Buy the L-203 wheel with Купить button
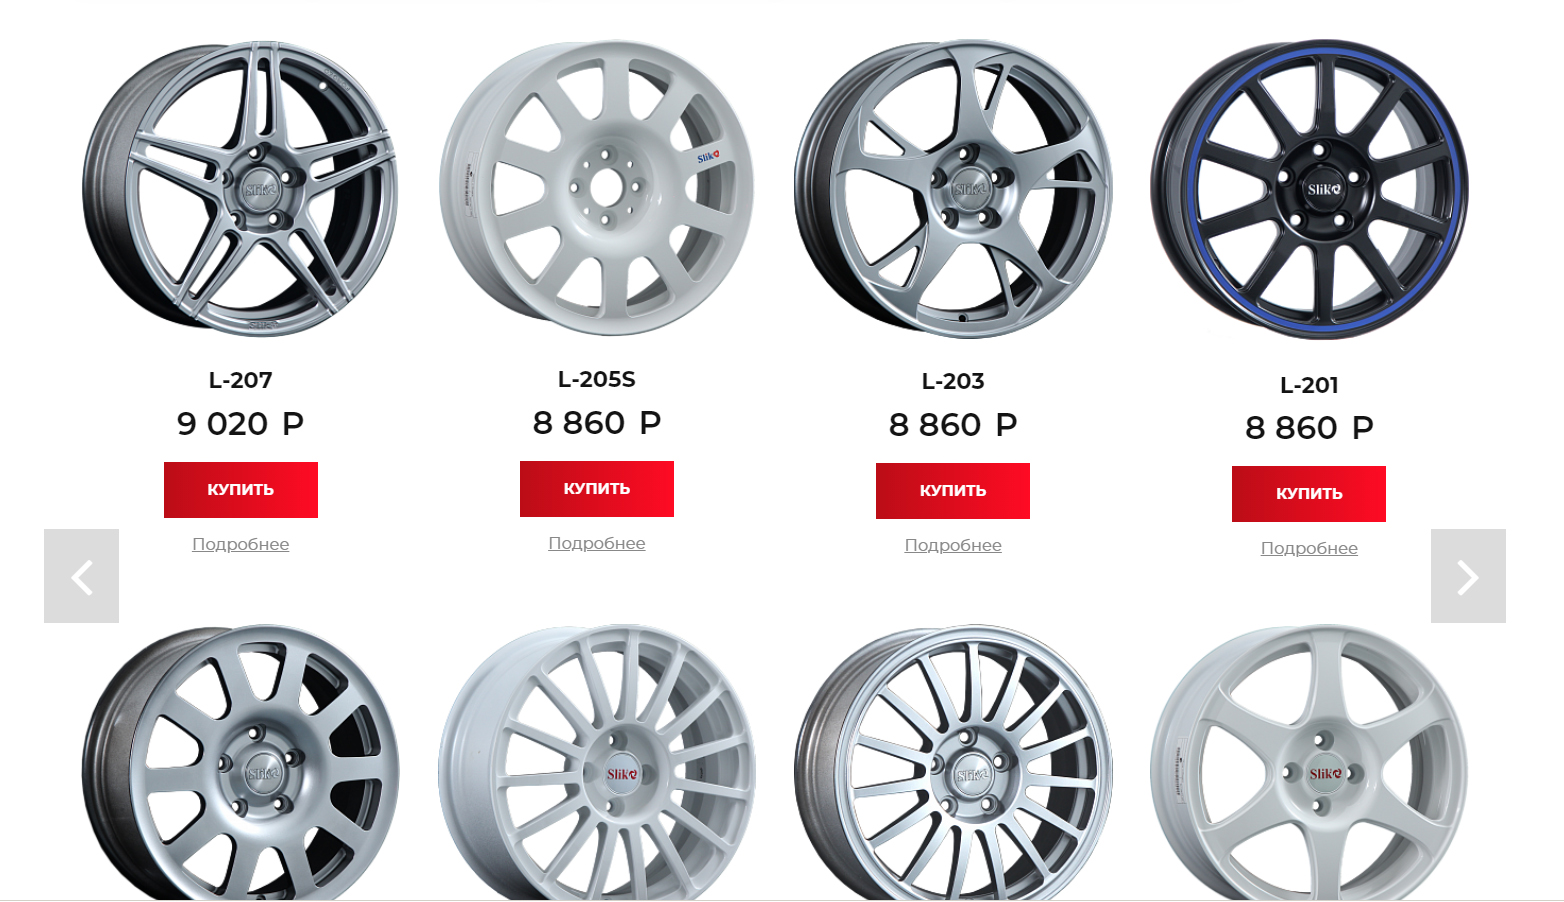This screenshot has width=1564, height=902. 953,491
